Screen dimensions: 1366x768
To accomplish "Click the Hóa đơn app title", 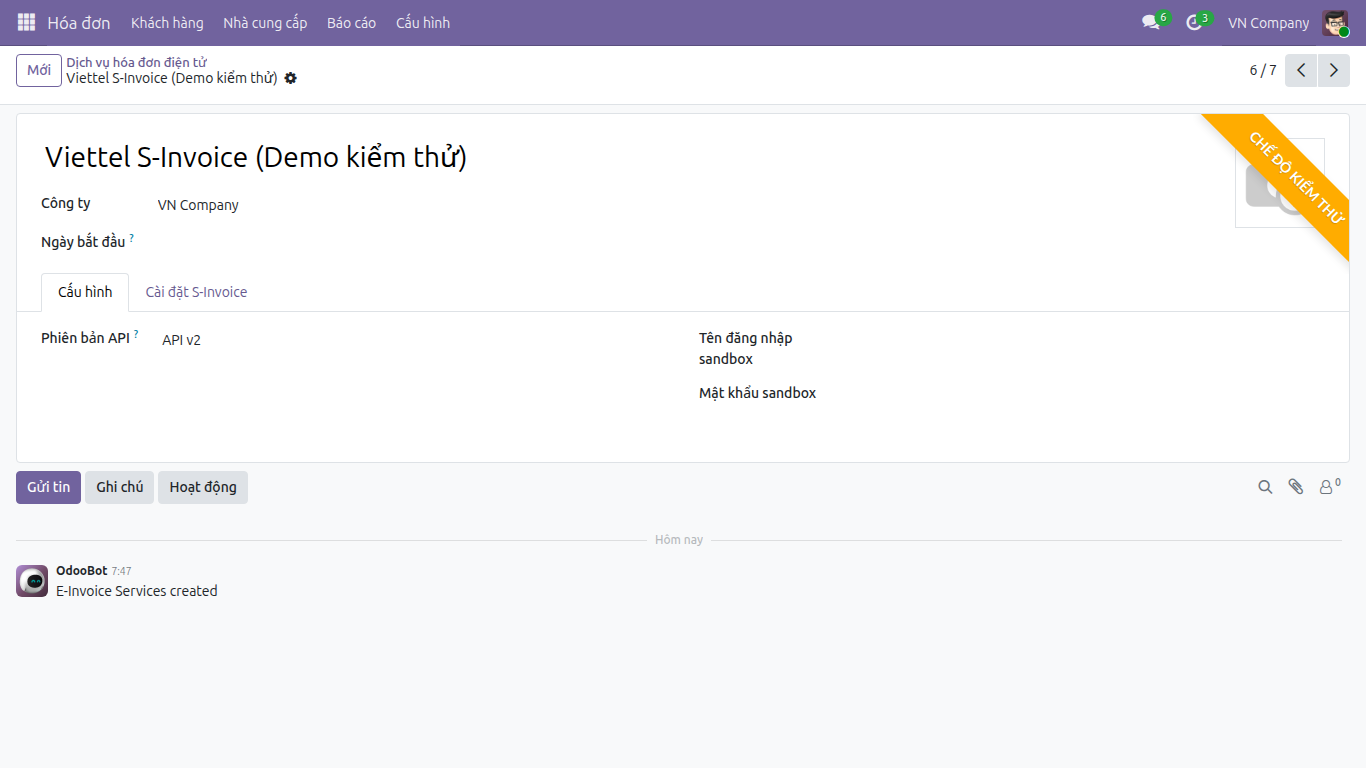I will click(79, 22).
